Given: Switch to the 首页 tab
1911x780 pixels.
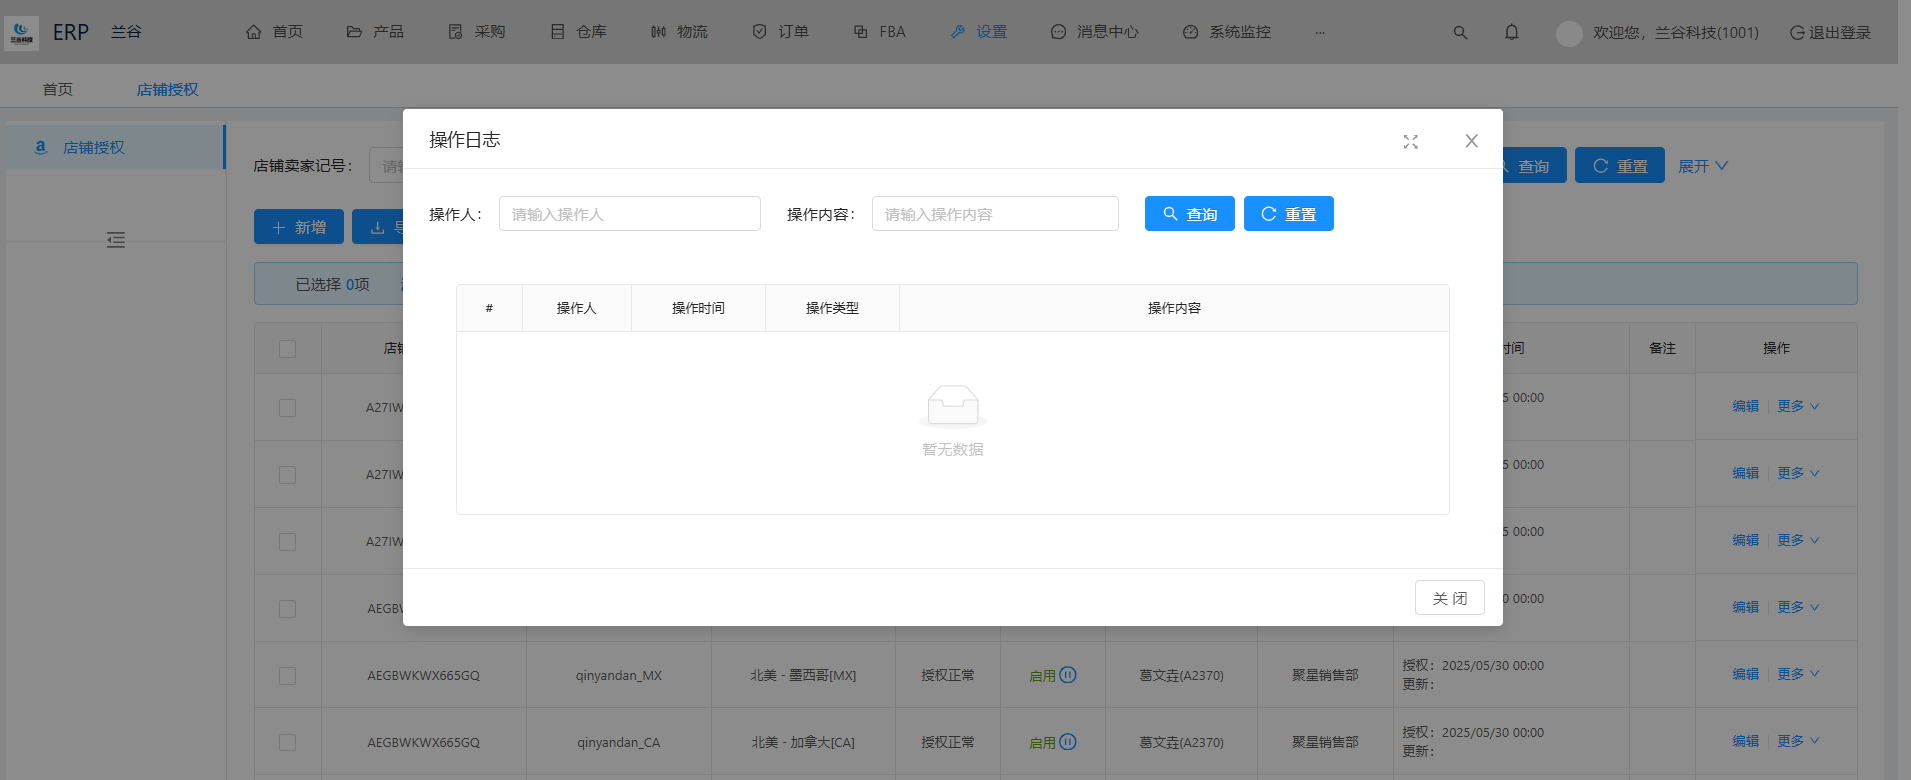Looking at the screenshot, I should coord(58,90).
